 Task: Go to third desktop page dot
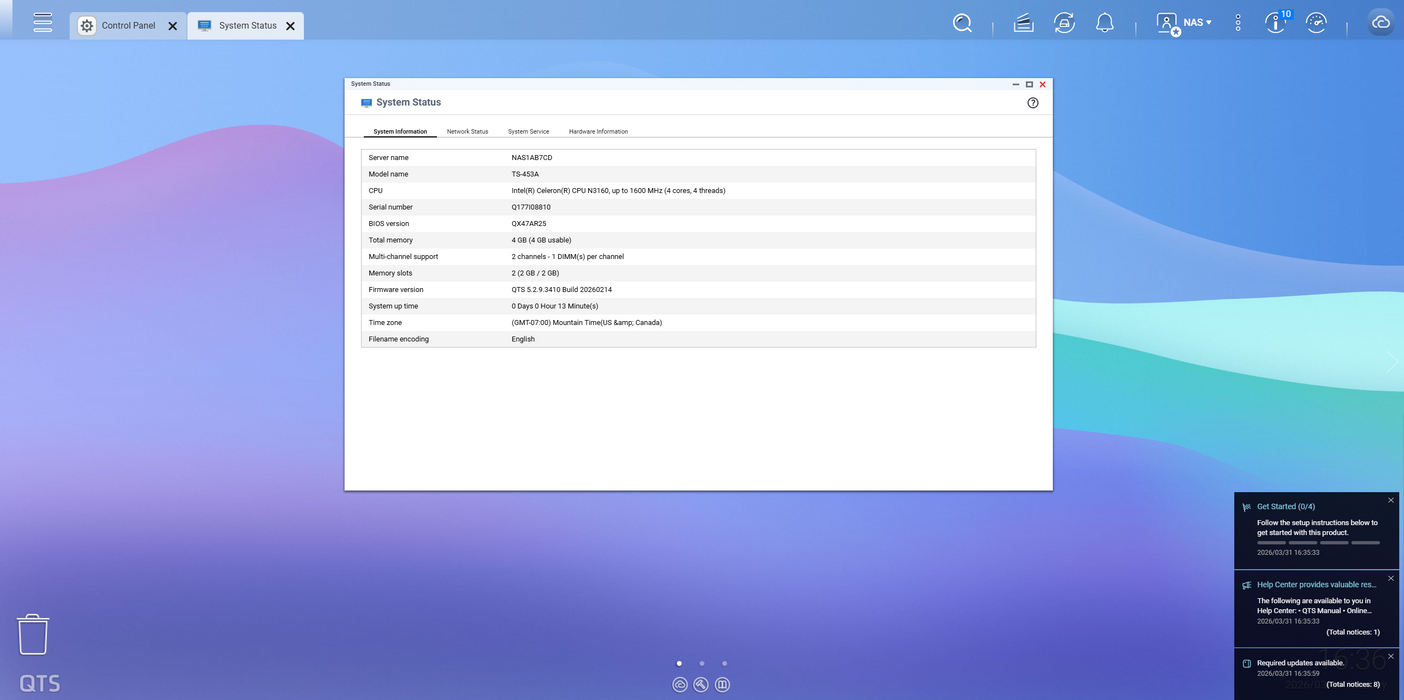(x=724, y=663)
